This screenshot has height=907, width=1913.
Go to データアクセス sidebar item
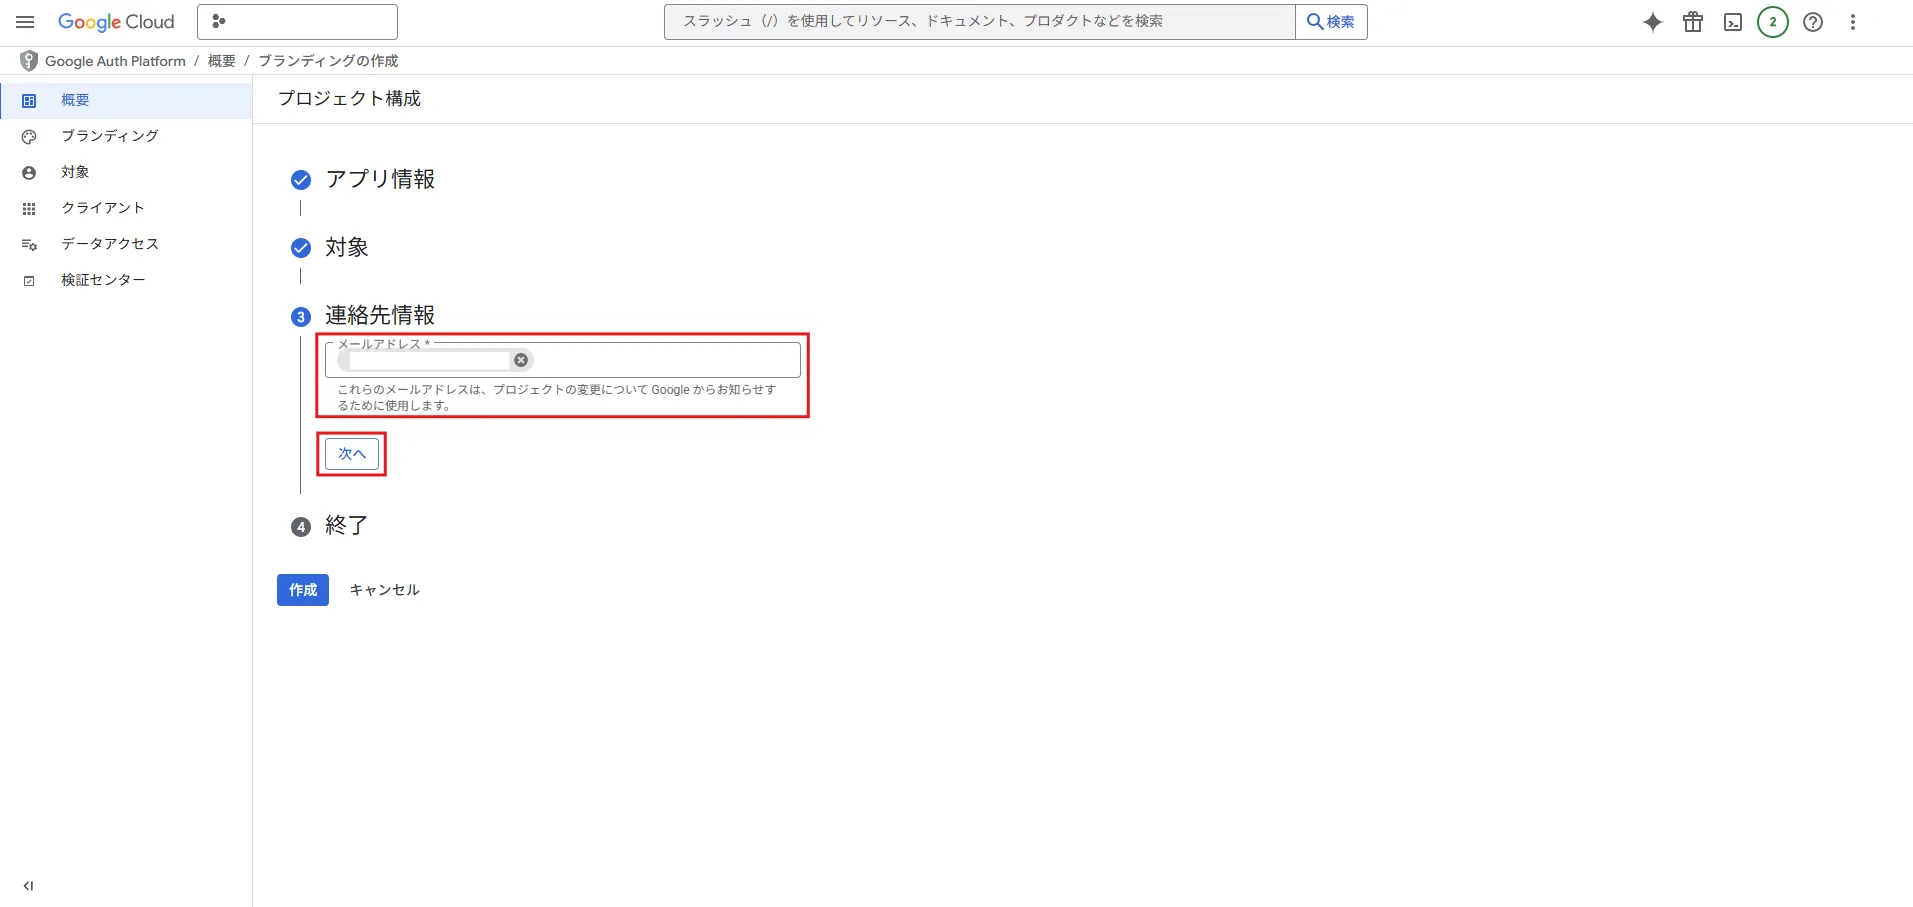pyautogui.click(x=110, y=244)
